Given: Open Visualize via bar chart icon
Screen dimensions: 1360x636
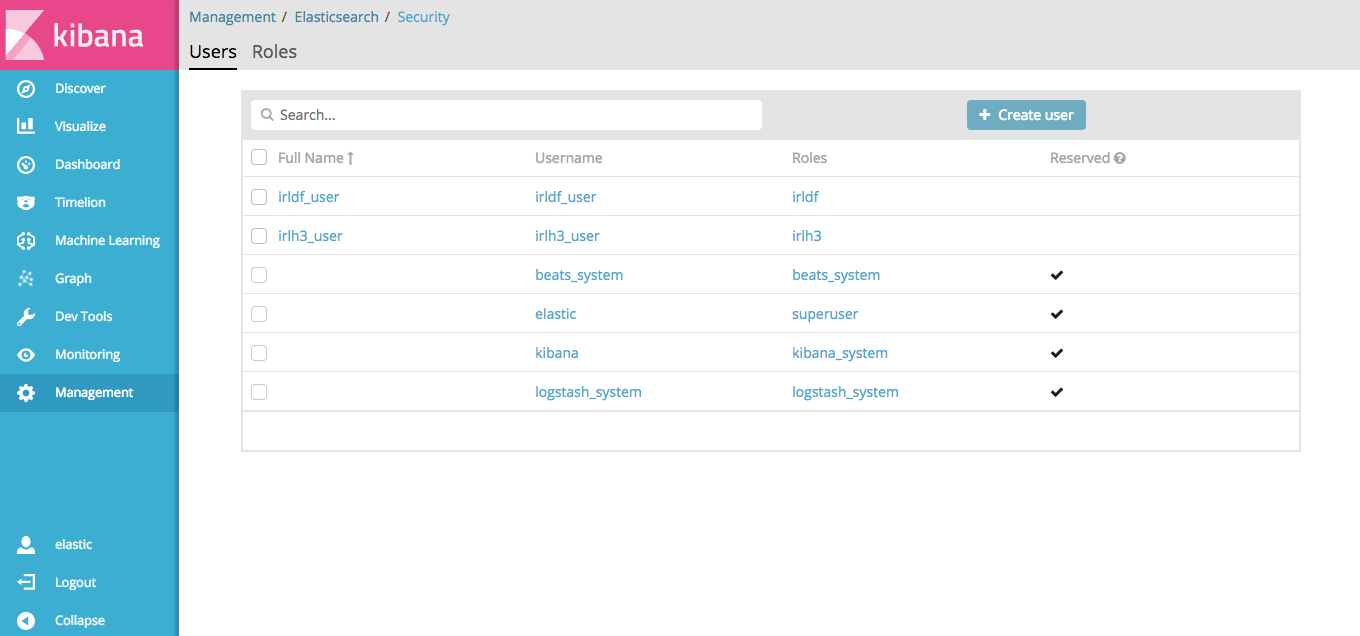Looking at the screenshot, I should click(x=27, y=127).
